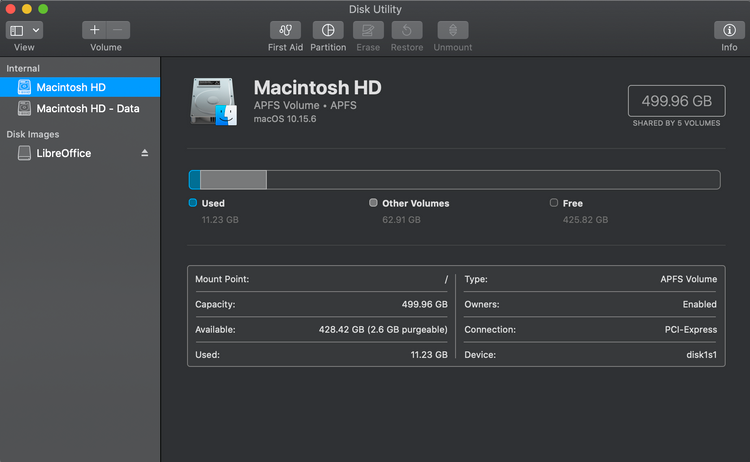750x462 pixels.
Task: Click the disk usage bar
Action: (454, 179)
